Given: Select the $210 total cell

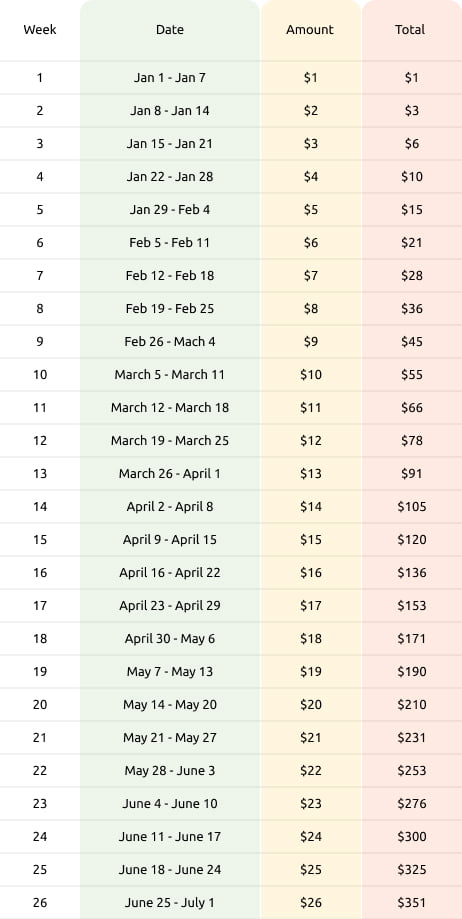Looking at the screenshot, I should [412, 704].
